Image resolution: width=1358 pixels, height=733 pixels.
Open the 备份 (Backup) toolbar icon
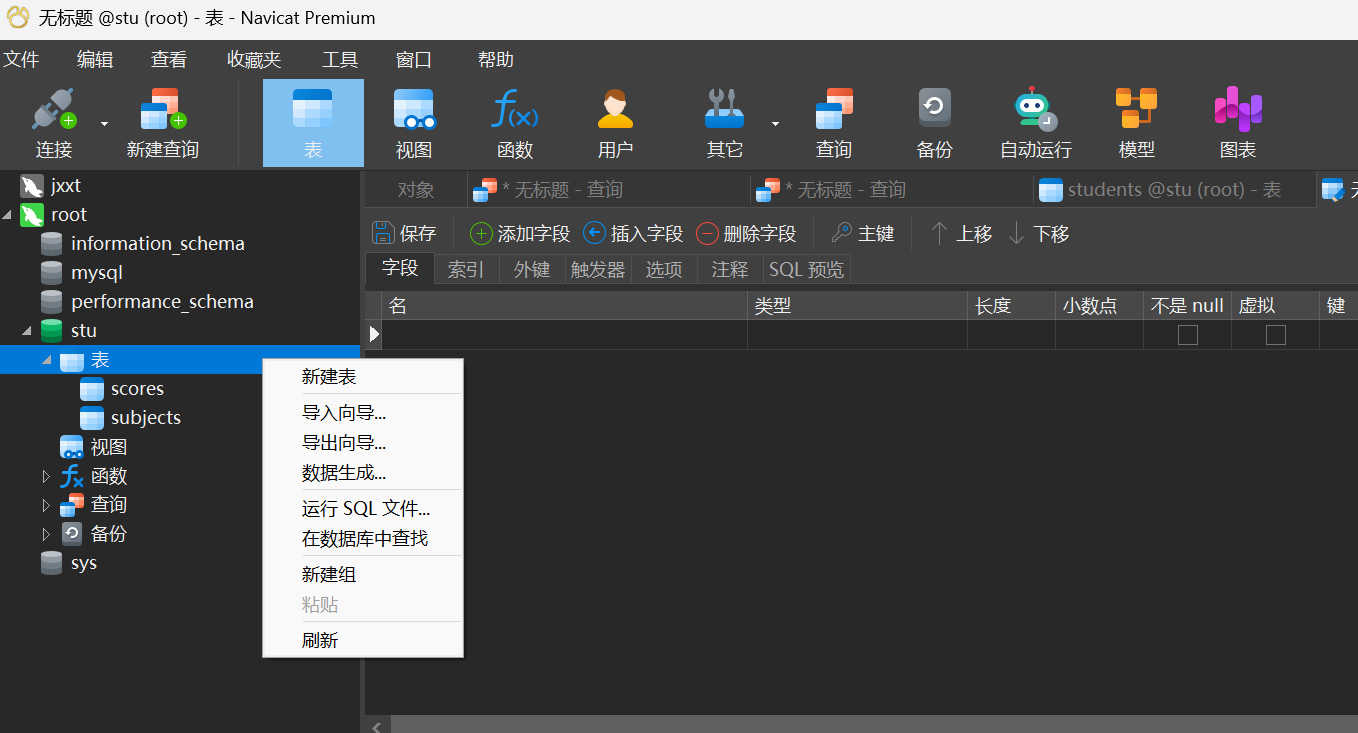[x=934, y=108]
